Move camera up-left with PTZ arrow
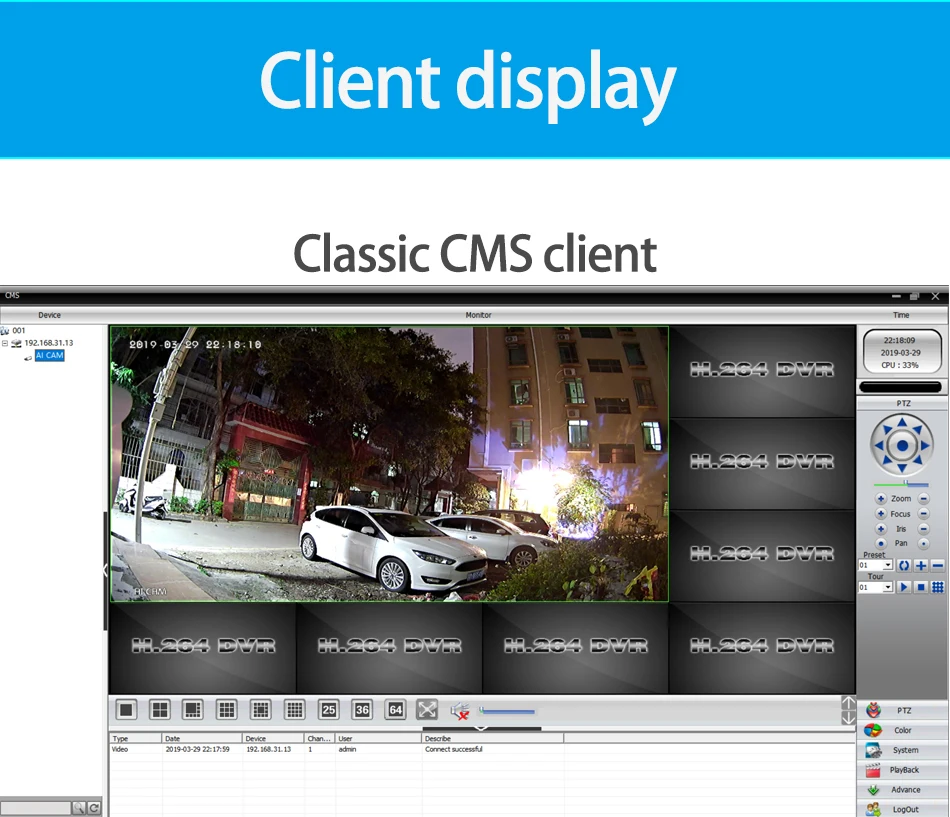The height and width of the screenshot is (817, 950). (886, 430)
